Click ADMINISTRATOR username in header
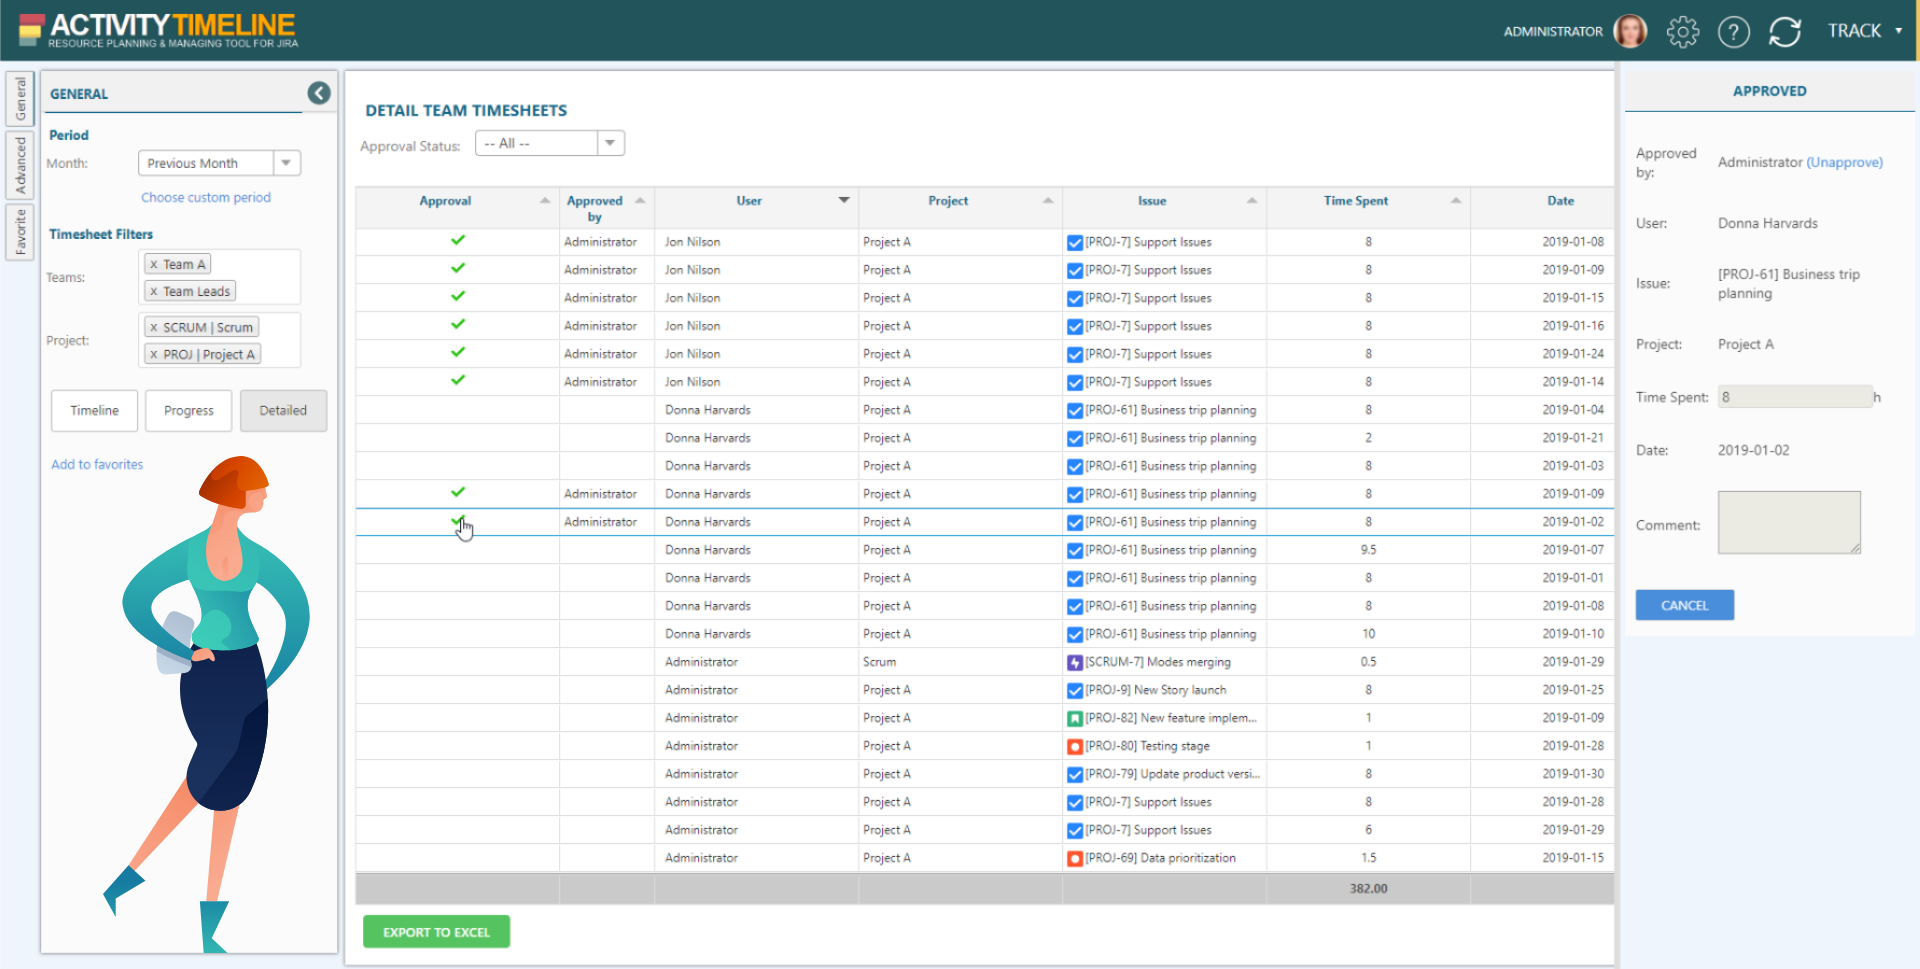The height and width of the screenshot is (969, 1920). tap(1553, 32)
